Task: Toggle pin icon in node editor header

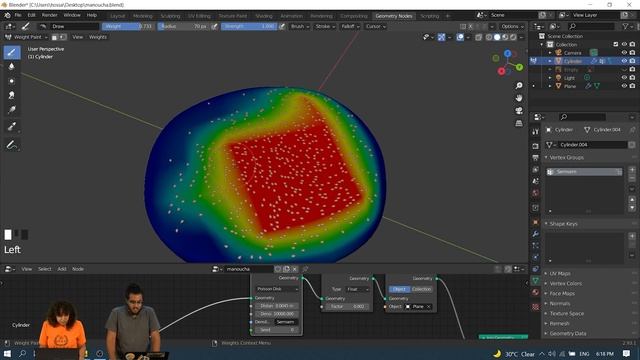Action: coord(305,269)
